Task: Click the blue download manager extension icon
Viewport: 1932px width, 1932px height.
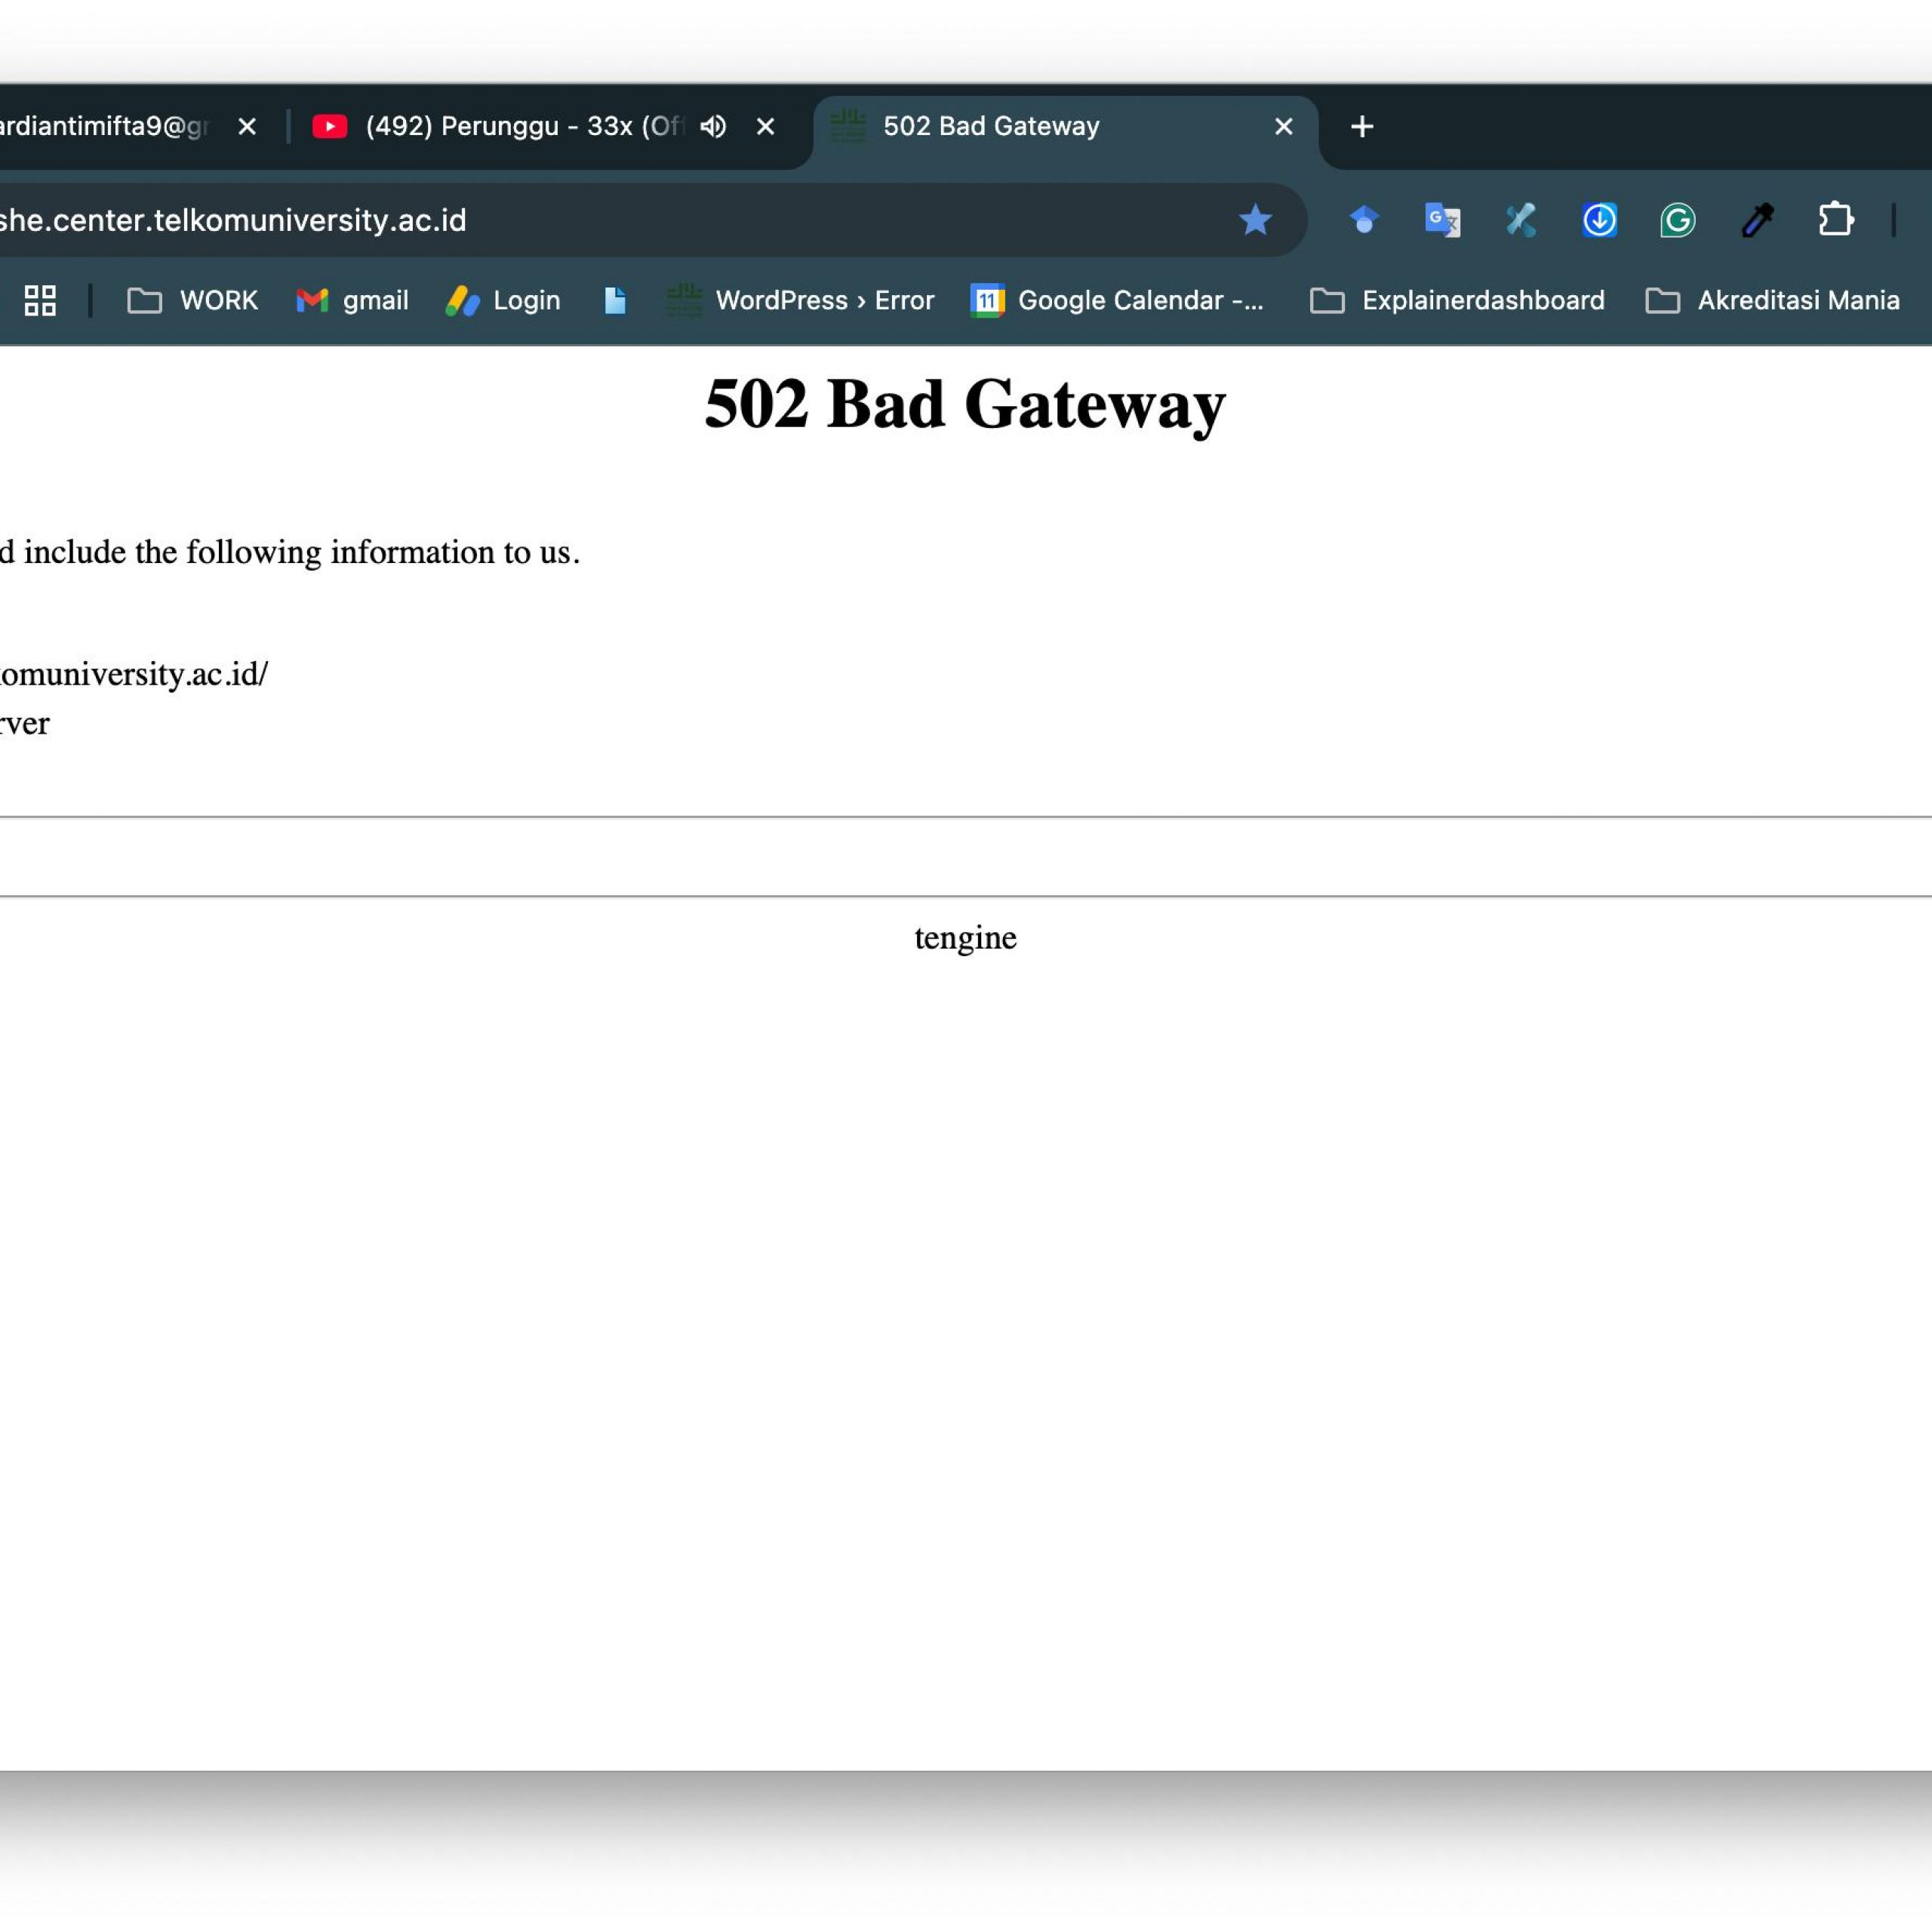Action: (x=1600, y=220)
